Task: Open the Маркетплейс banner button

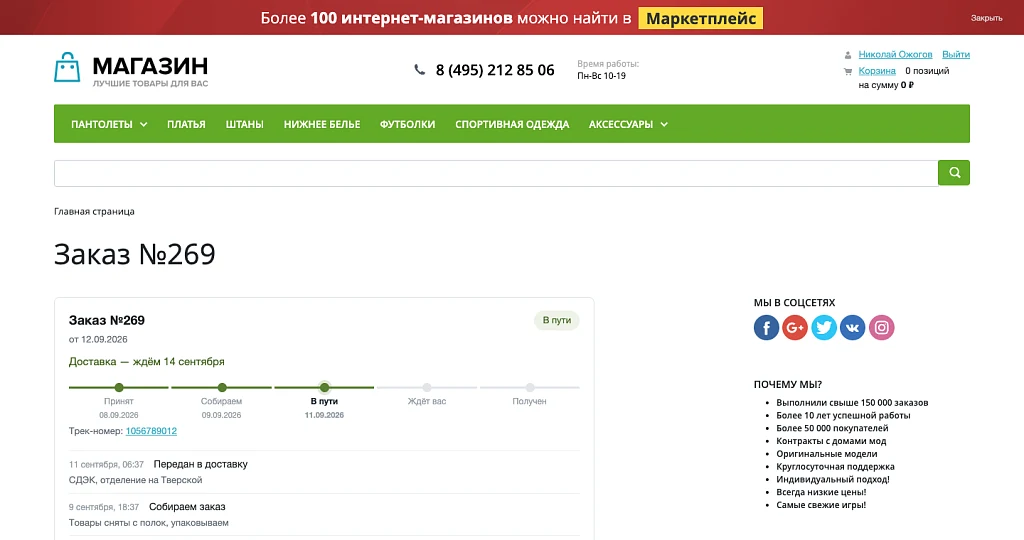Action: (x=701, y=18)
